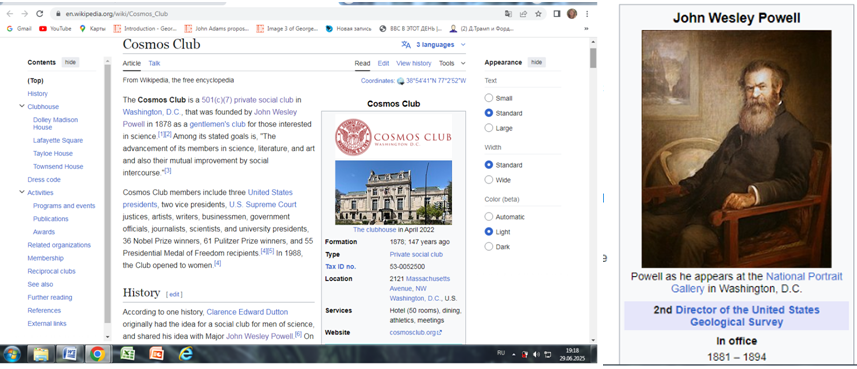This screenshot has height=369, width=857.
Task: Open Chrome's side panel icon
Action: tap(557, 14)
